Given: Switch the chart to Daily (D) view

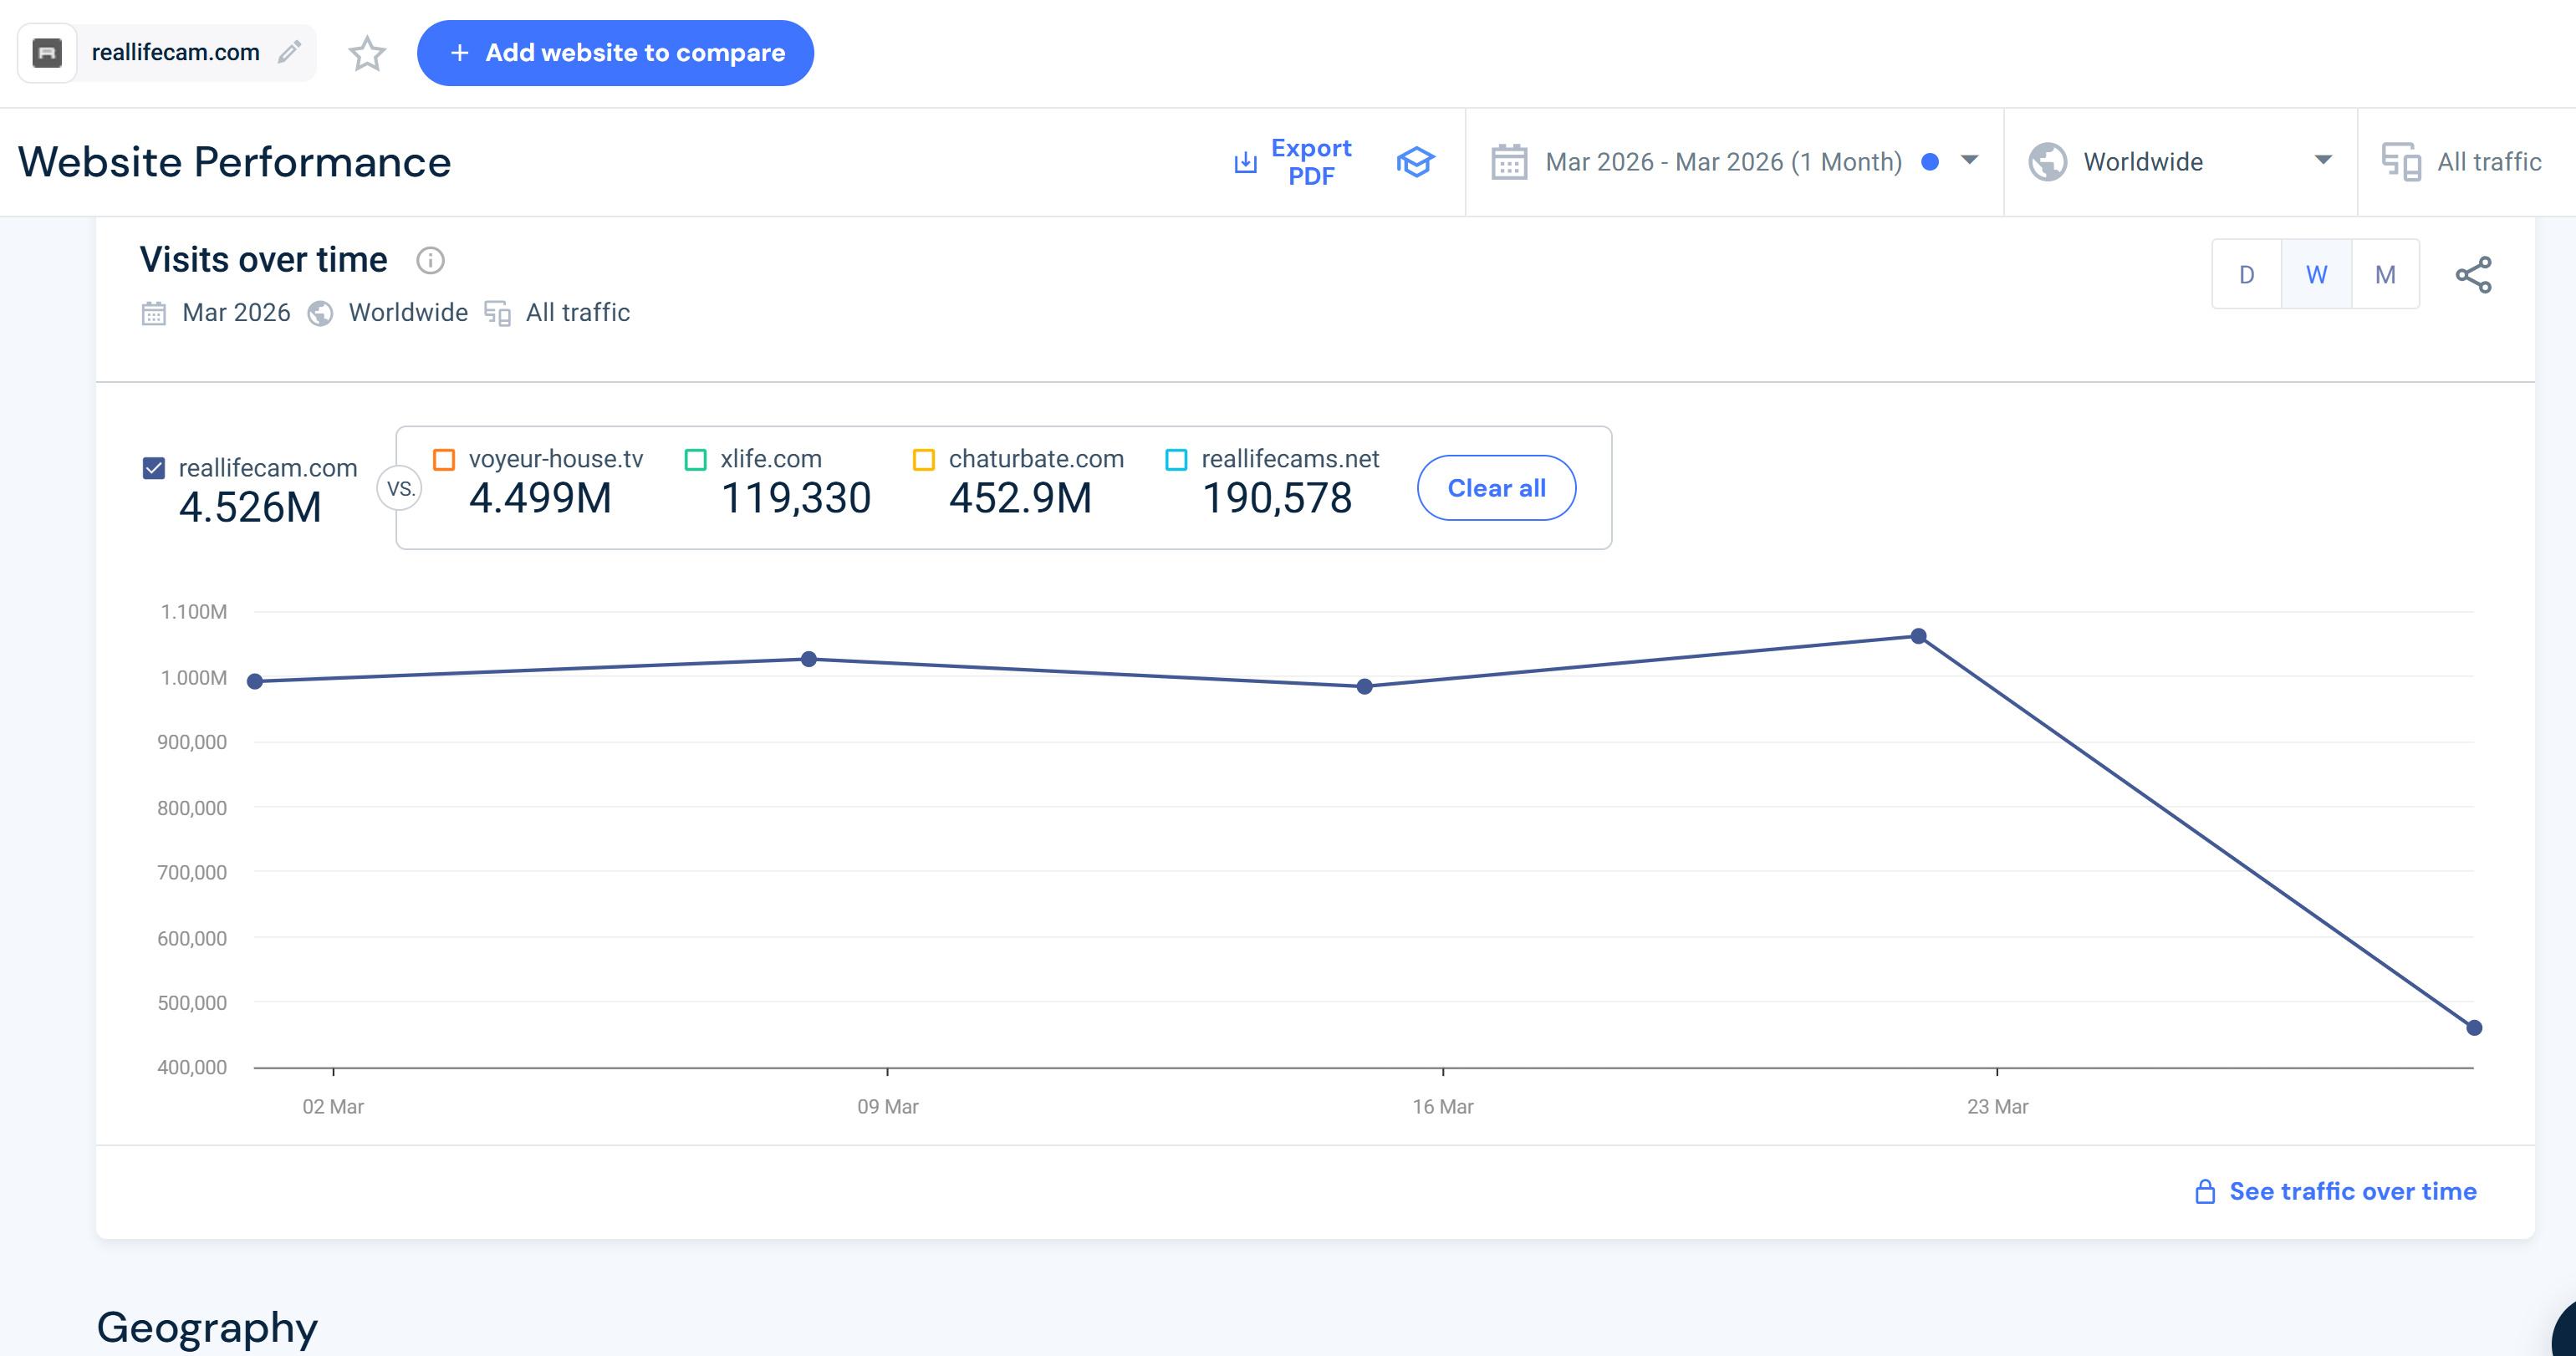Looking at the screenshot, I should pyautogui.click(x=2246, y=275).
